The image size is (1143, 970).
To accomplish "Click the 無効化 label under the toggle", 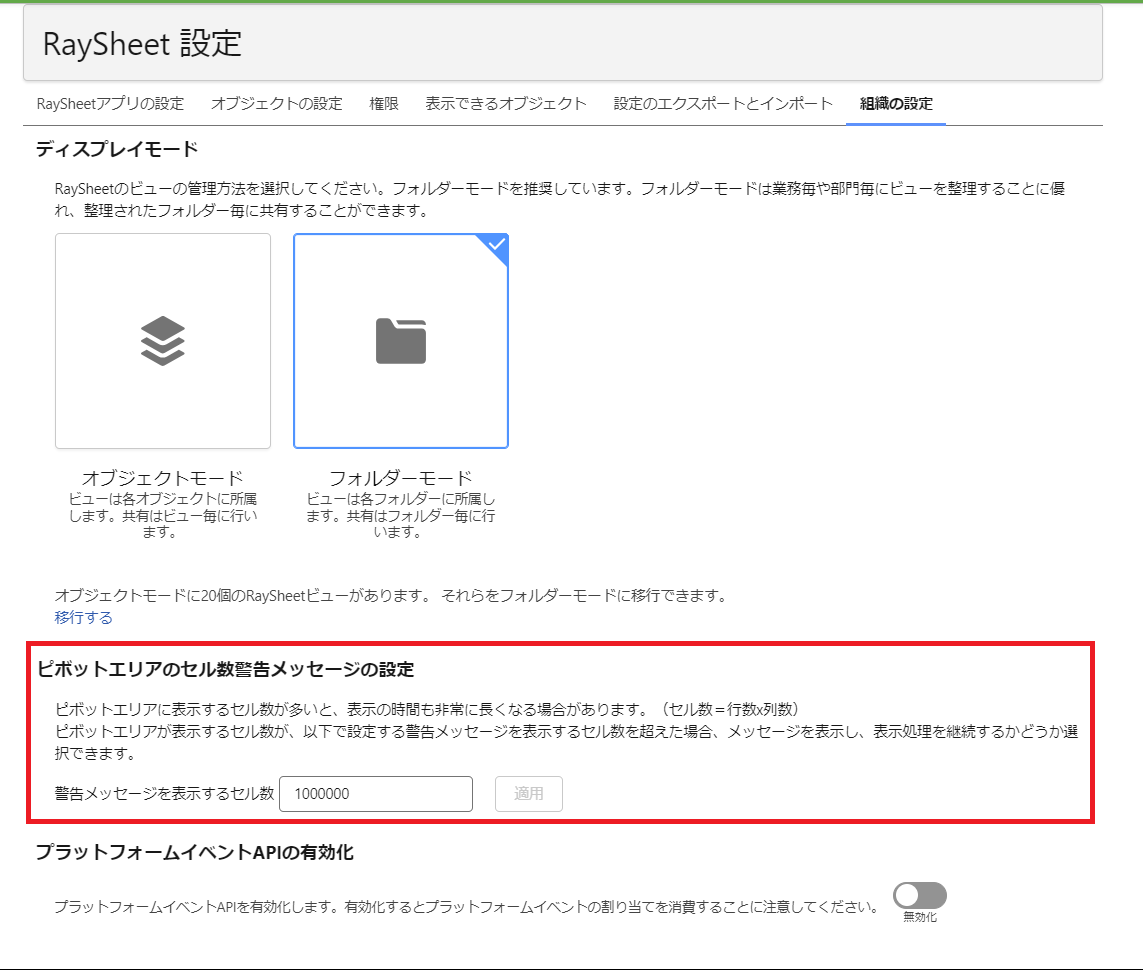I will [920, 917].
